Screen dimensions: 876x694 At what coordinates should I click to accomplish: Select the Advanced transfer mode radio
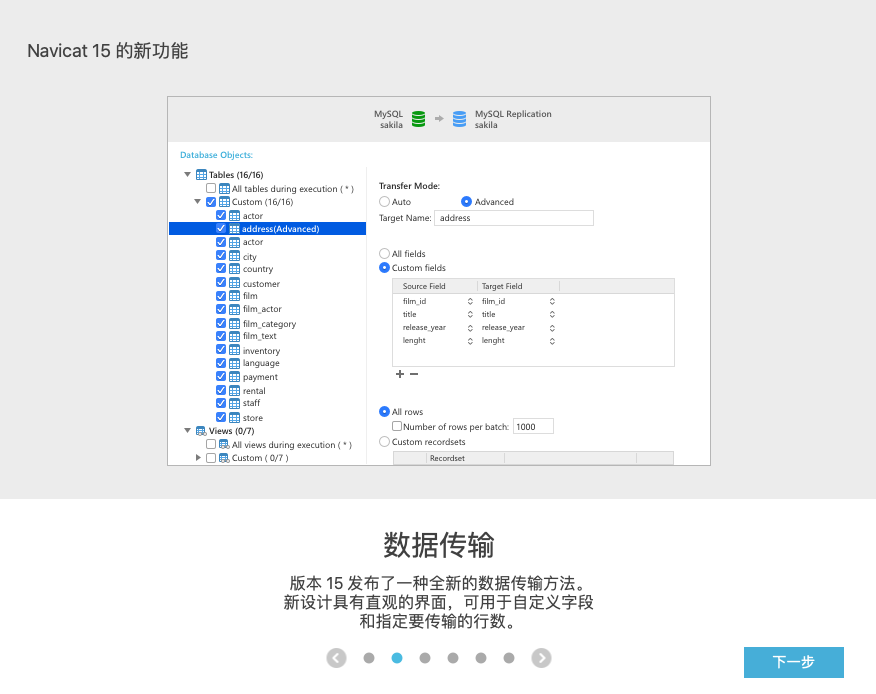466,201
